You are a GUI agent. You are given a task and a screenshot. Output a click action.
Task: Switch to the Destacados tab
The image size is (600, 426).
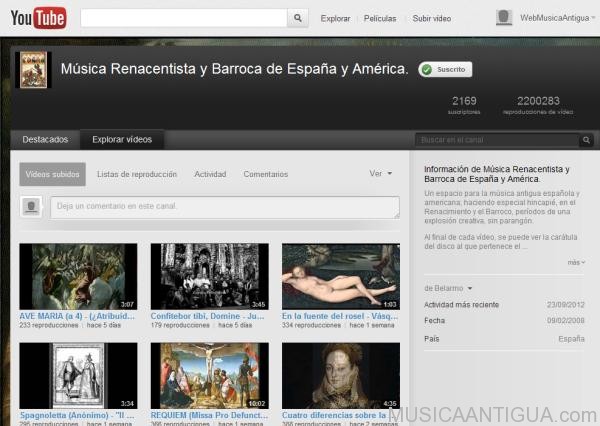[x=45, y=140]
